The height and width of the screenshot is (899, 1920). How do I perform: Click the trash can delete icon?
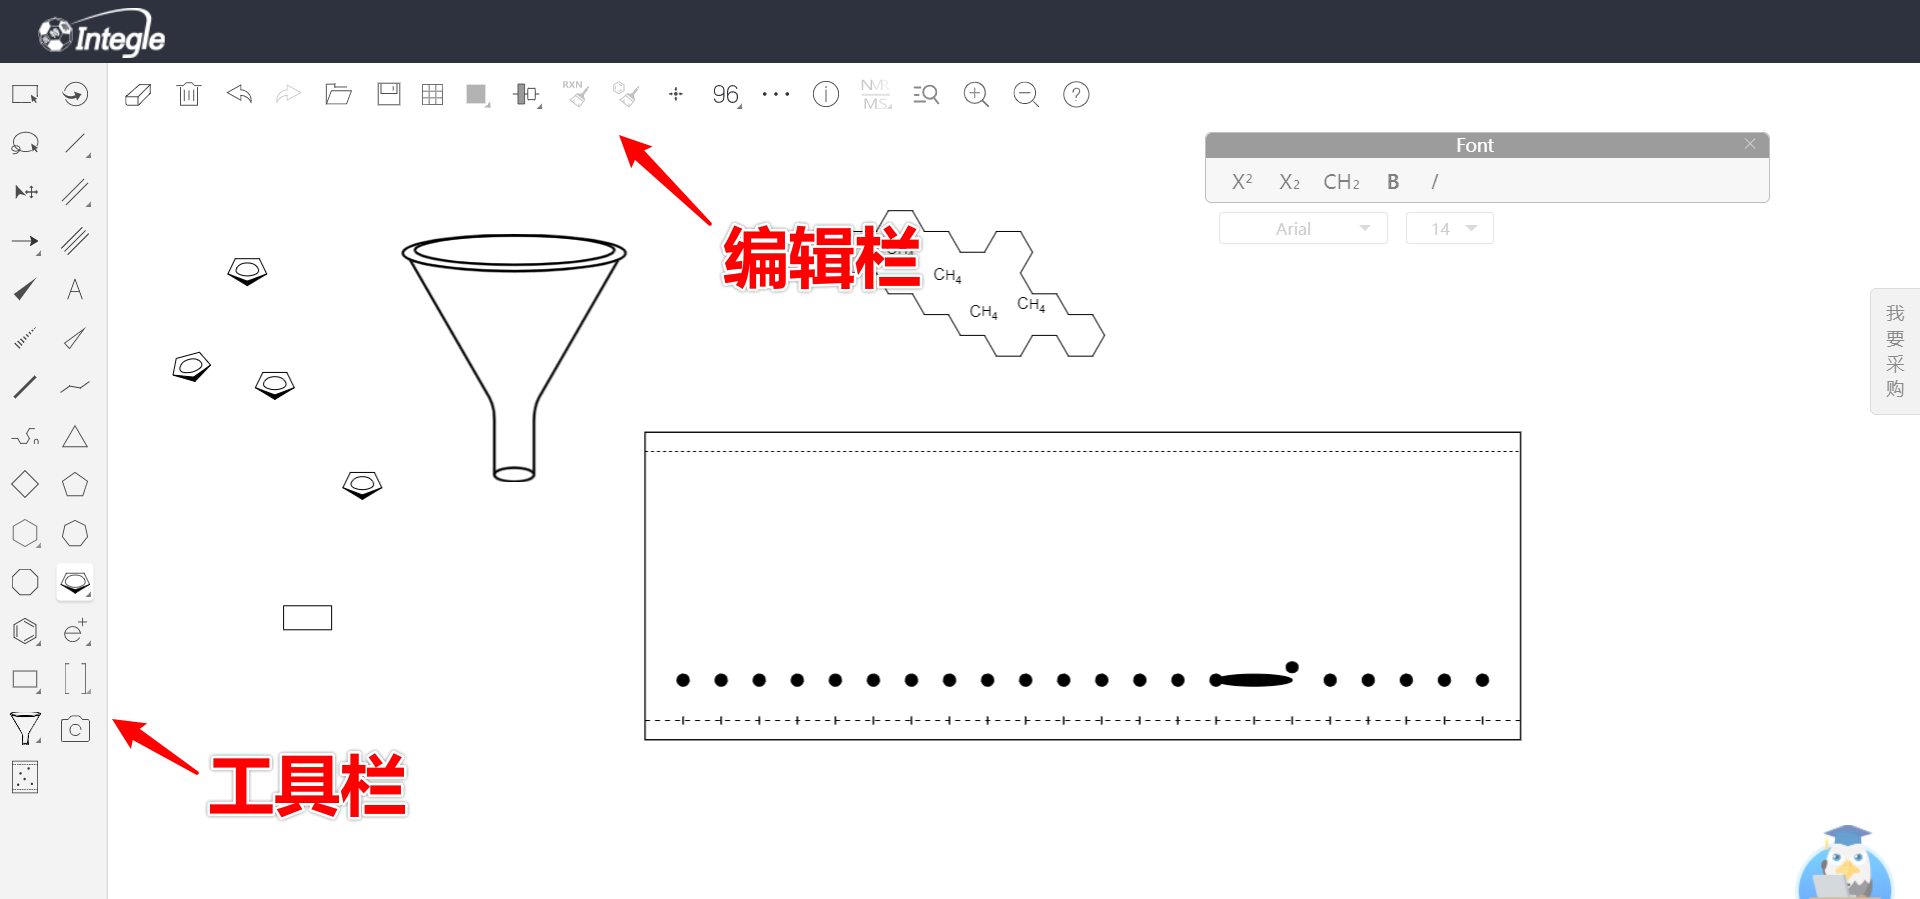pyautogui.click(x=189, y=94)
